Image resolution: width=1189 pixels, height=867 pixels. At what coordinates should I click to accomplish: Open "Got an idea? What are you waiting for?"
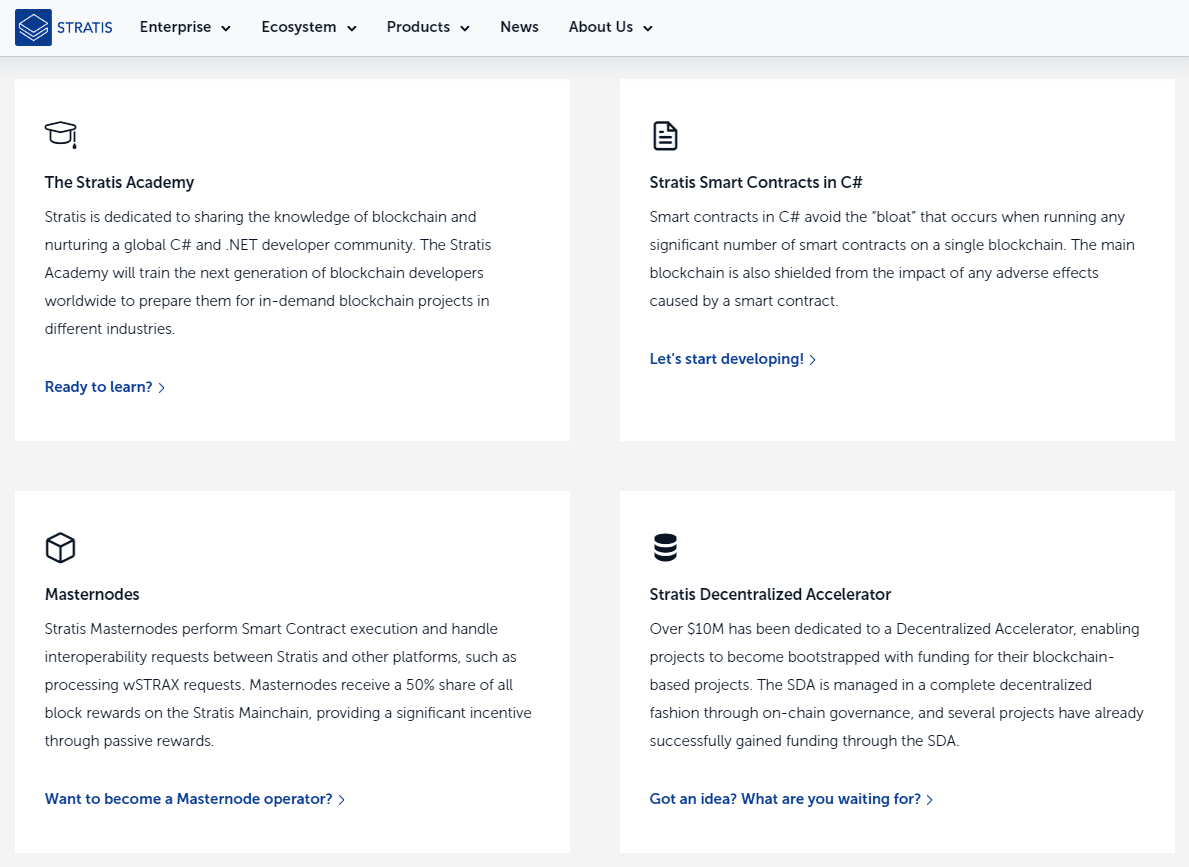coord(785,799)
